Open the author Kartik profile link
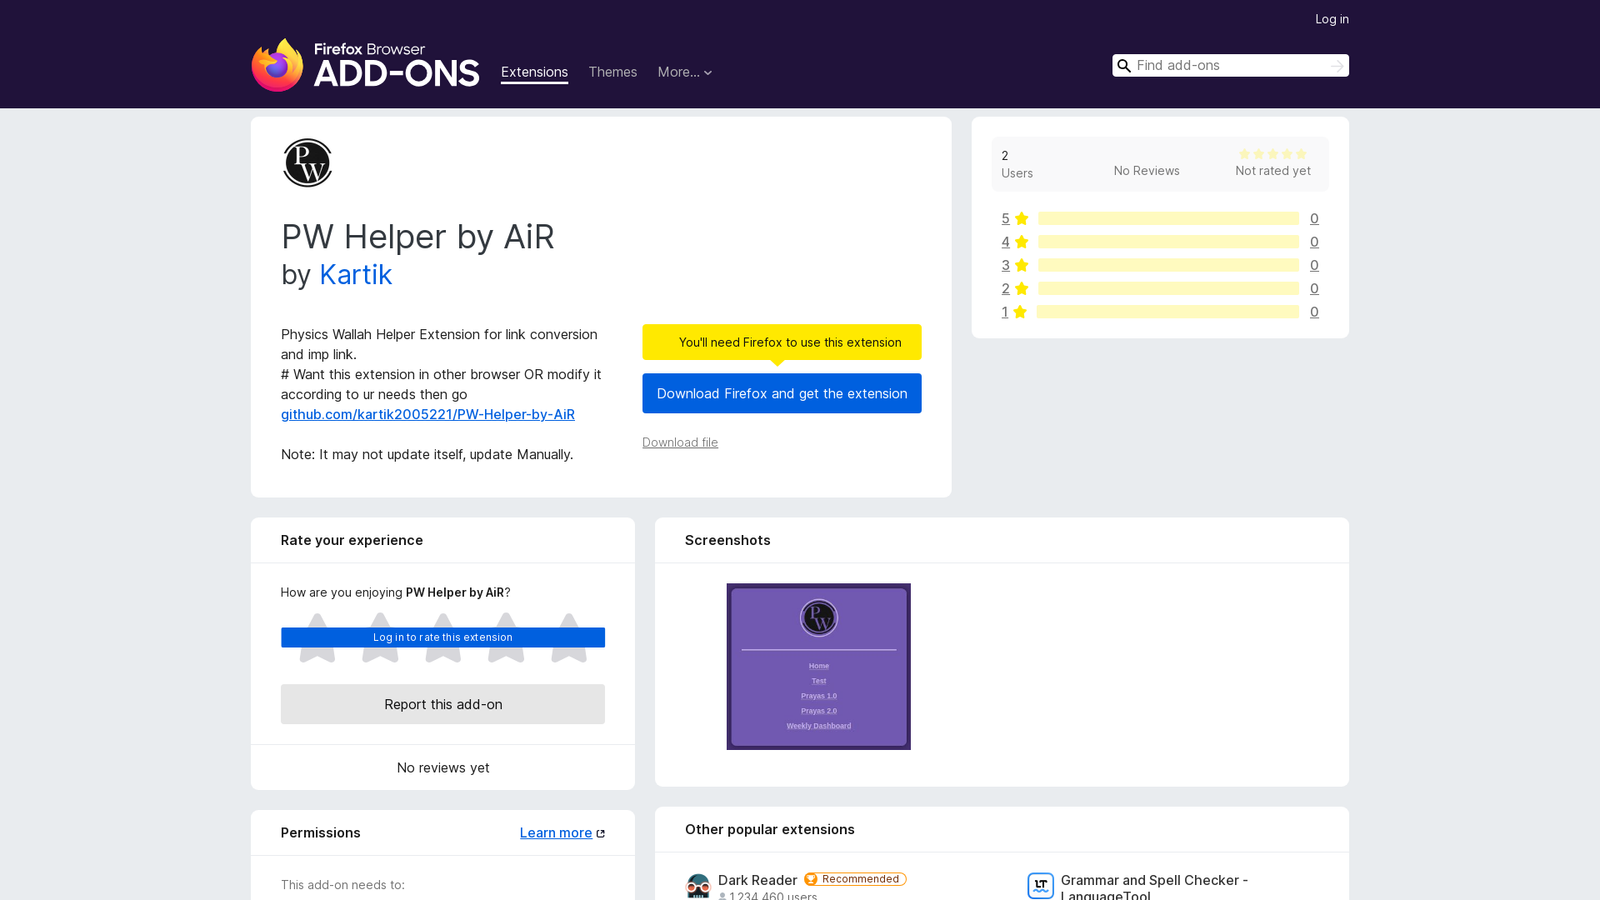The image size is (1600, 900). click(x=355, y=275)
